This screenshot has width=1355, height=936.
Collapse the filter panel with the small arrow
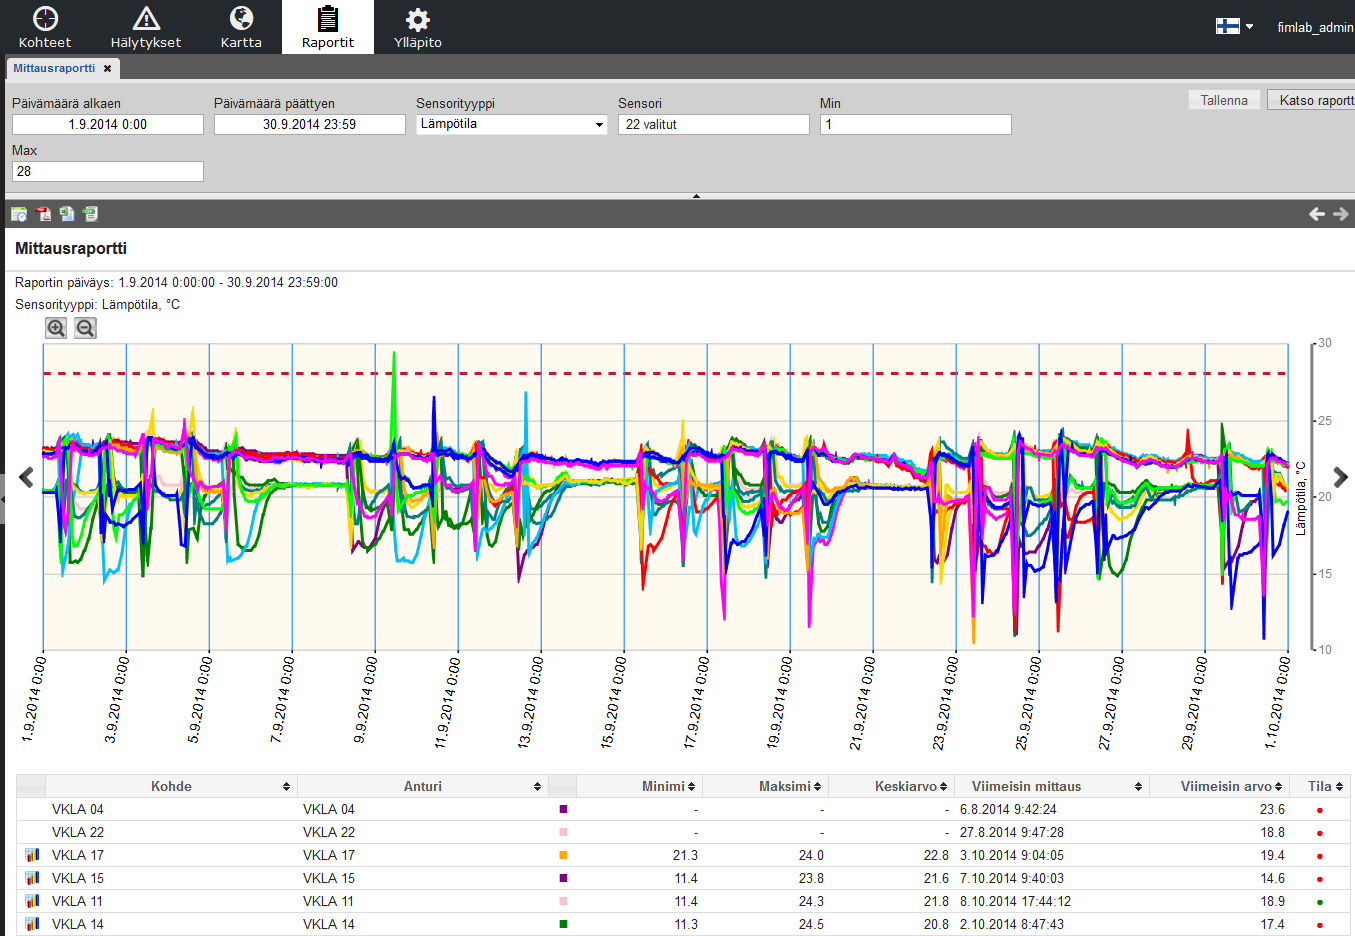tap(696, 196)
